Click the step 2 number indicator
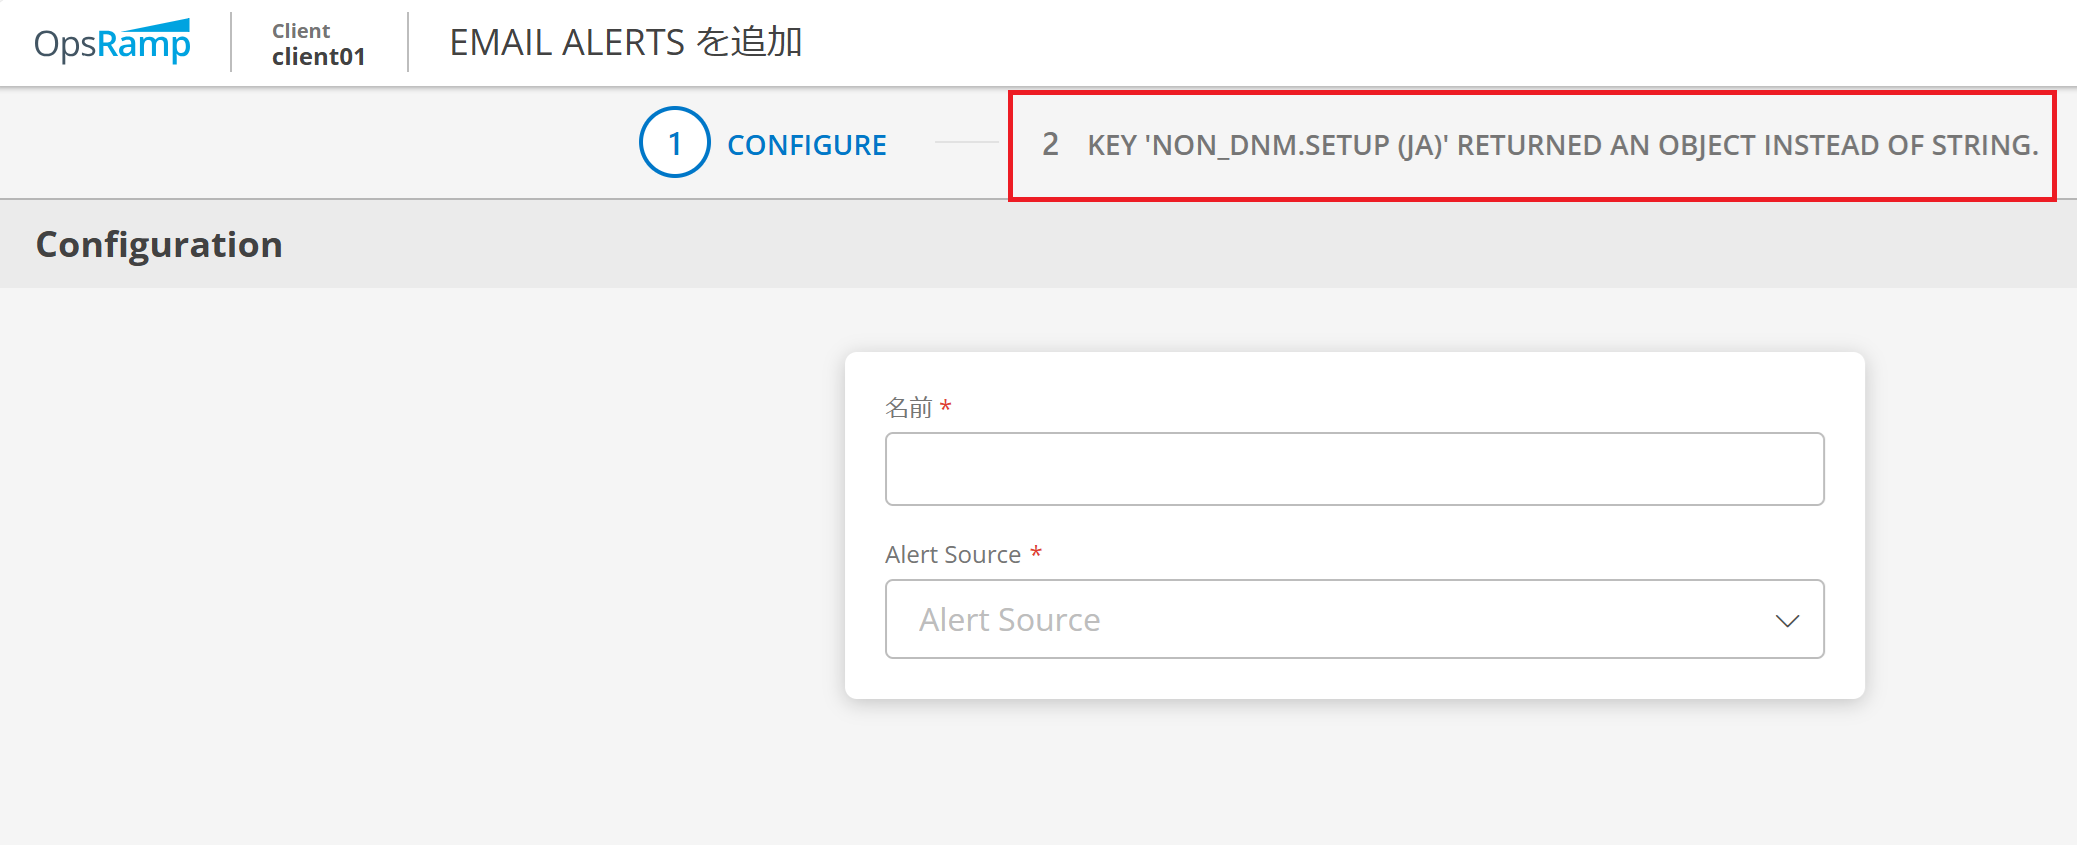2077x845 pixels. coord(1050,145)
